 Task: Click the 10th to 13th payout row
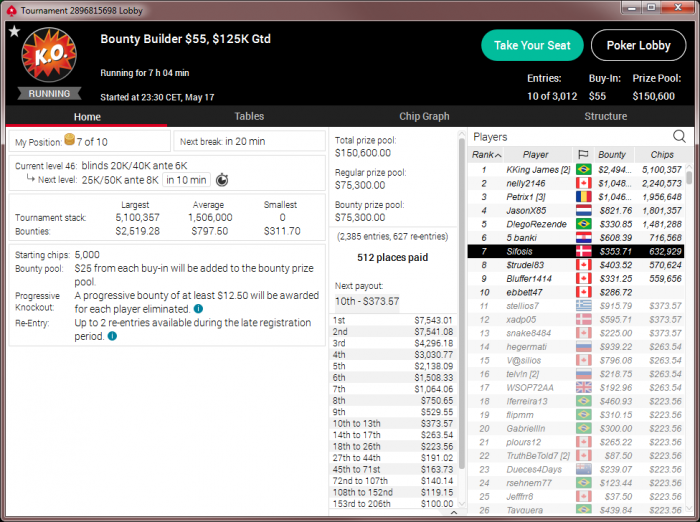(x=393, y=423)
